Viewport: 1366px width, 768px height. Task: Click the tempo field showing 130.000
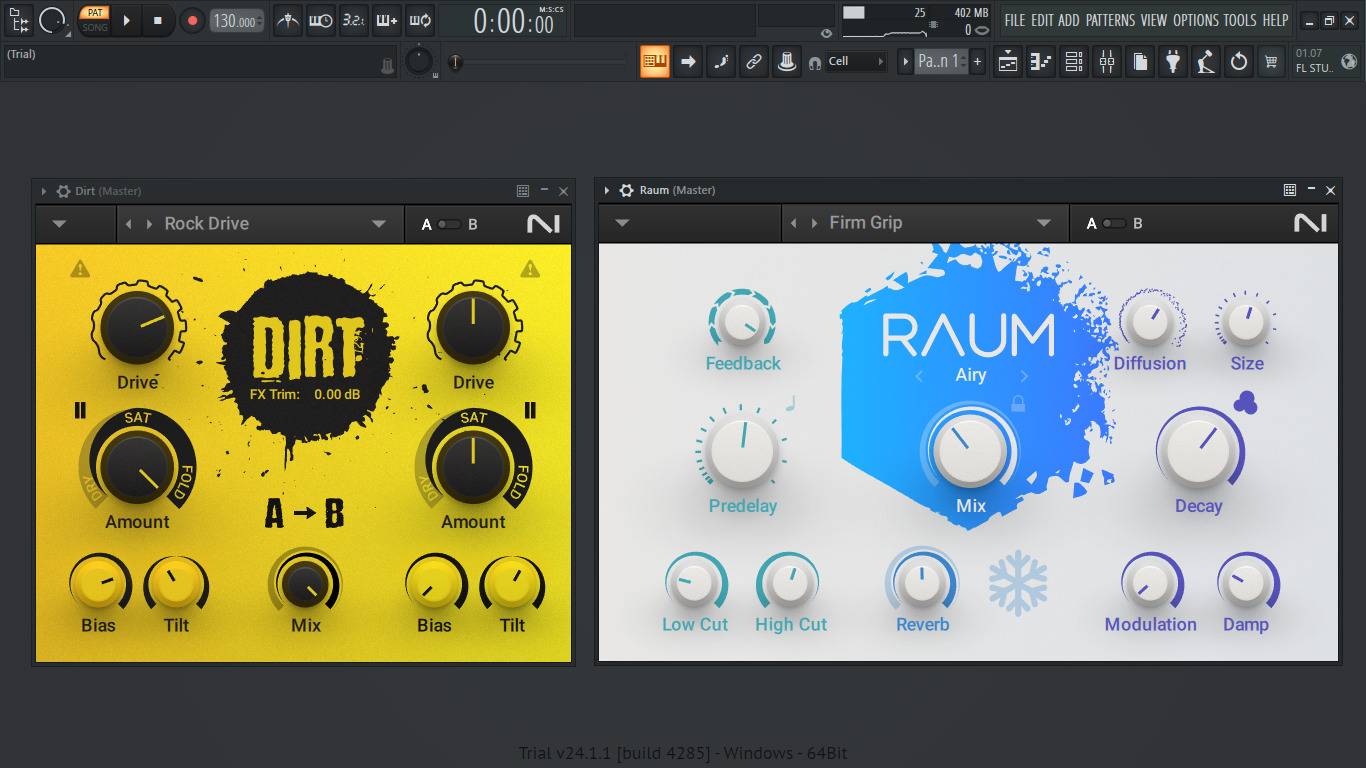tap(238, 21)
